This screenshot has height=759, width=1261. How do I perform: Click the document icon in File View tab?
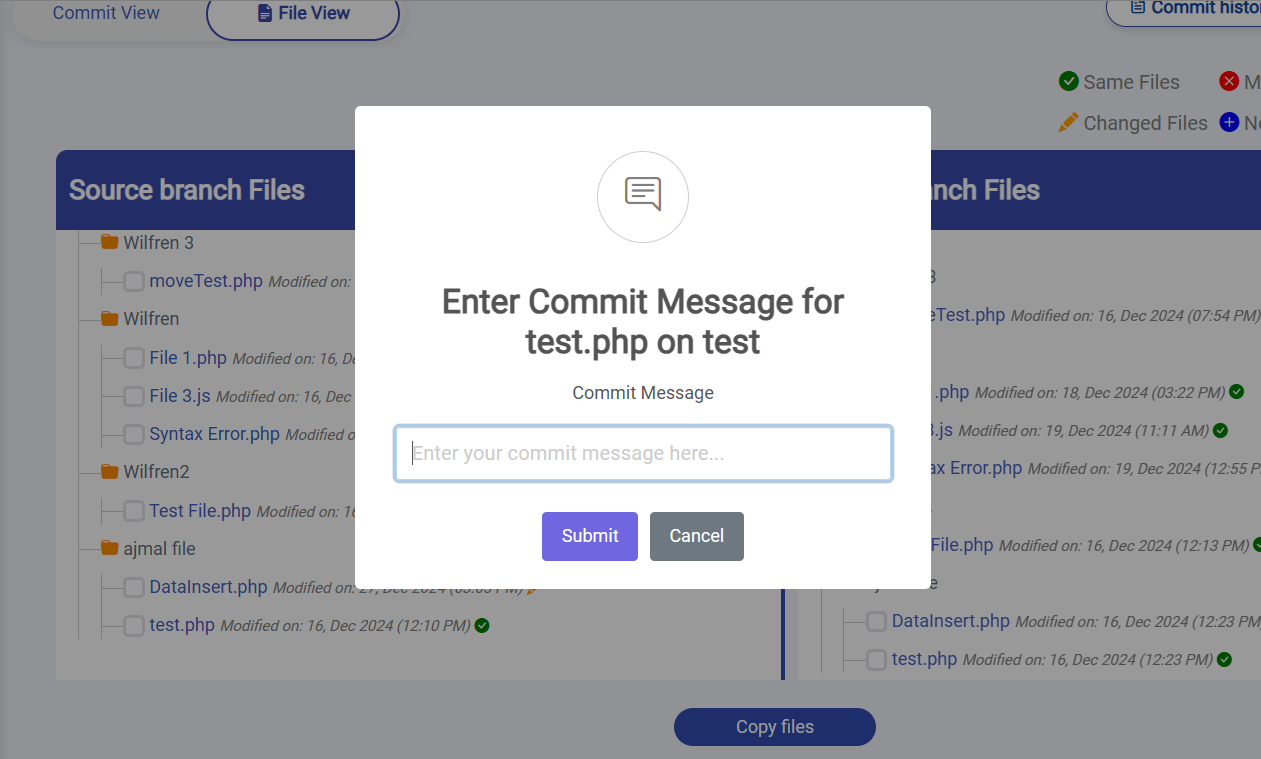click(x=265, y=14)
